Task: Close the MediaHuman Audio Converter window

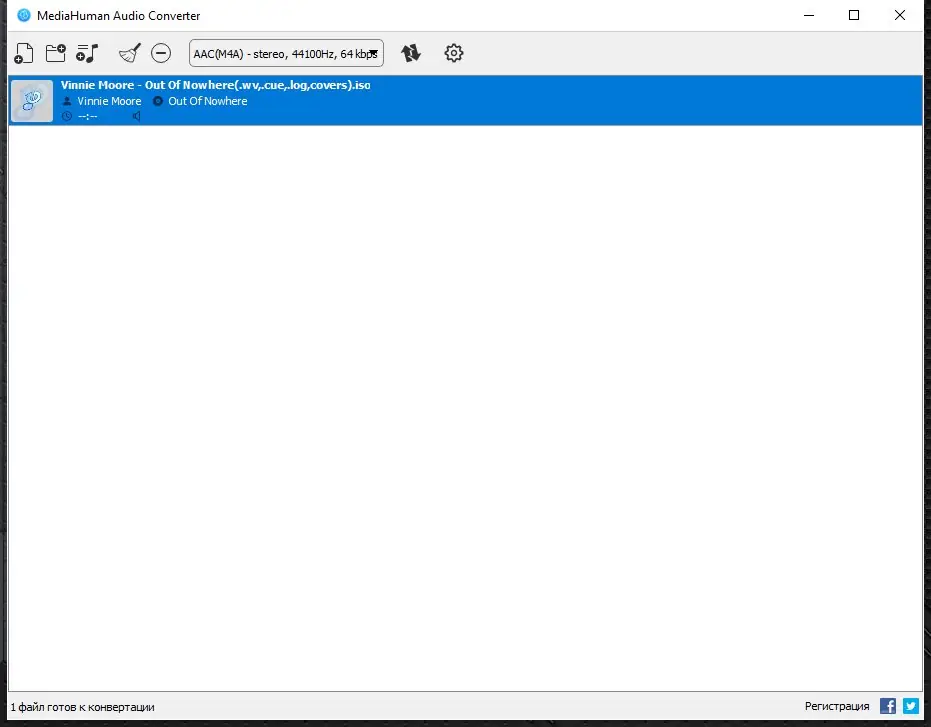Action: [900, 15]
